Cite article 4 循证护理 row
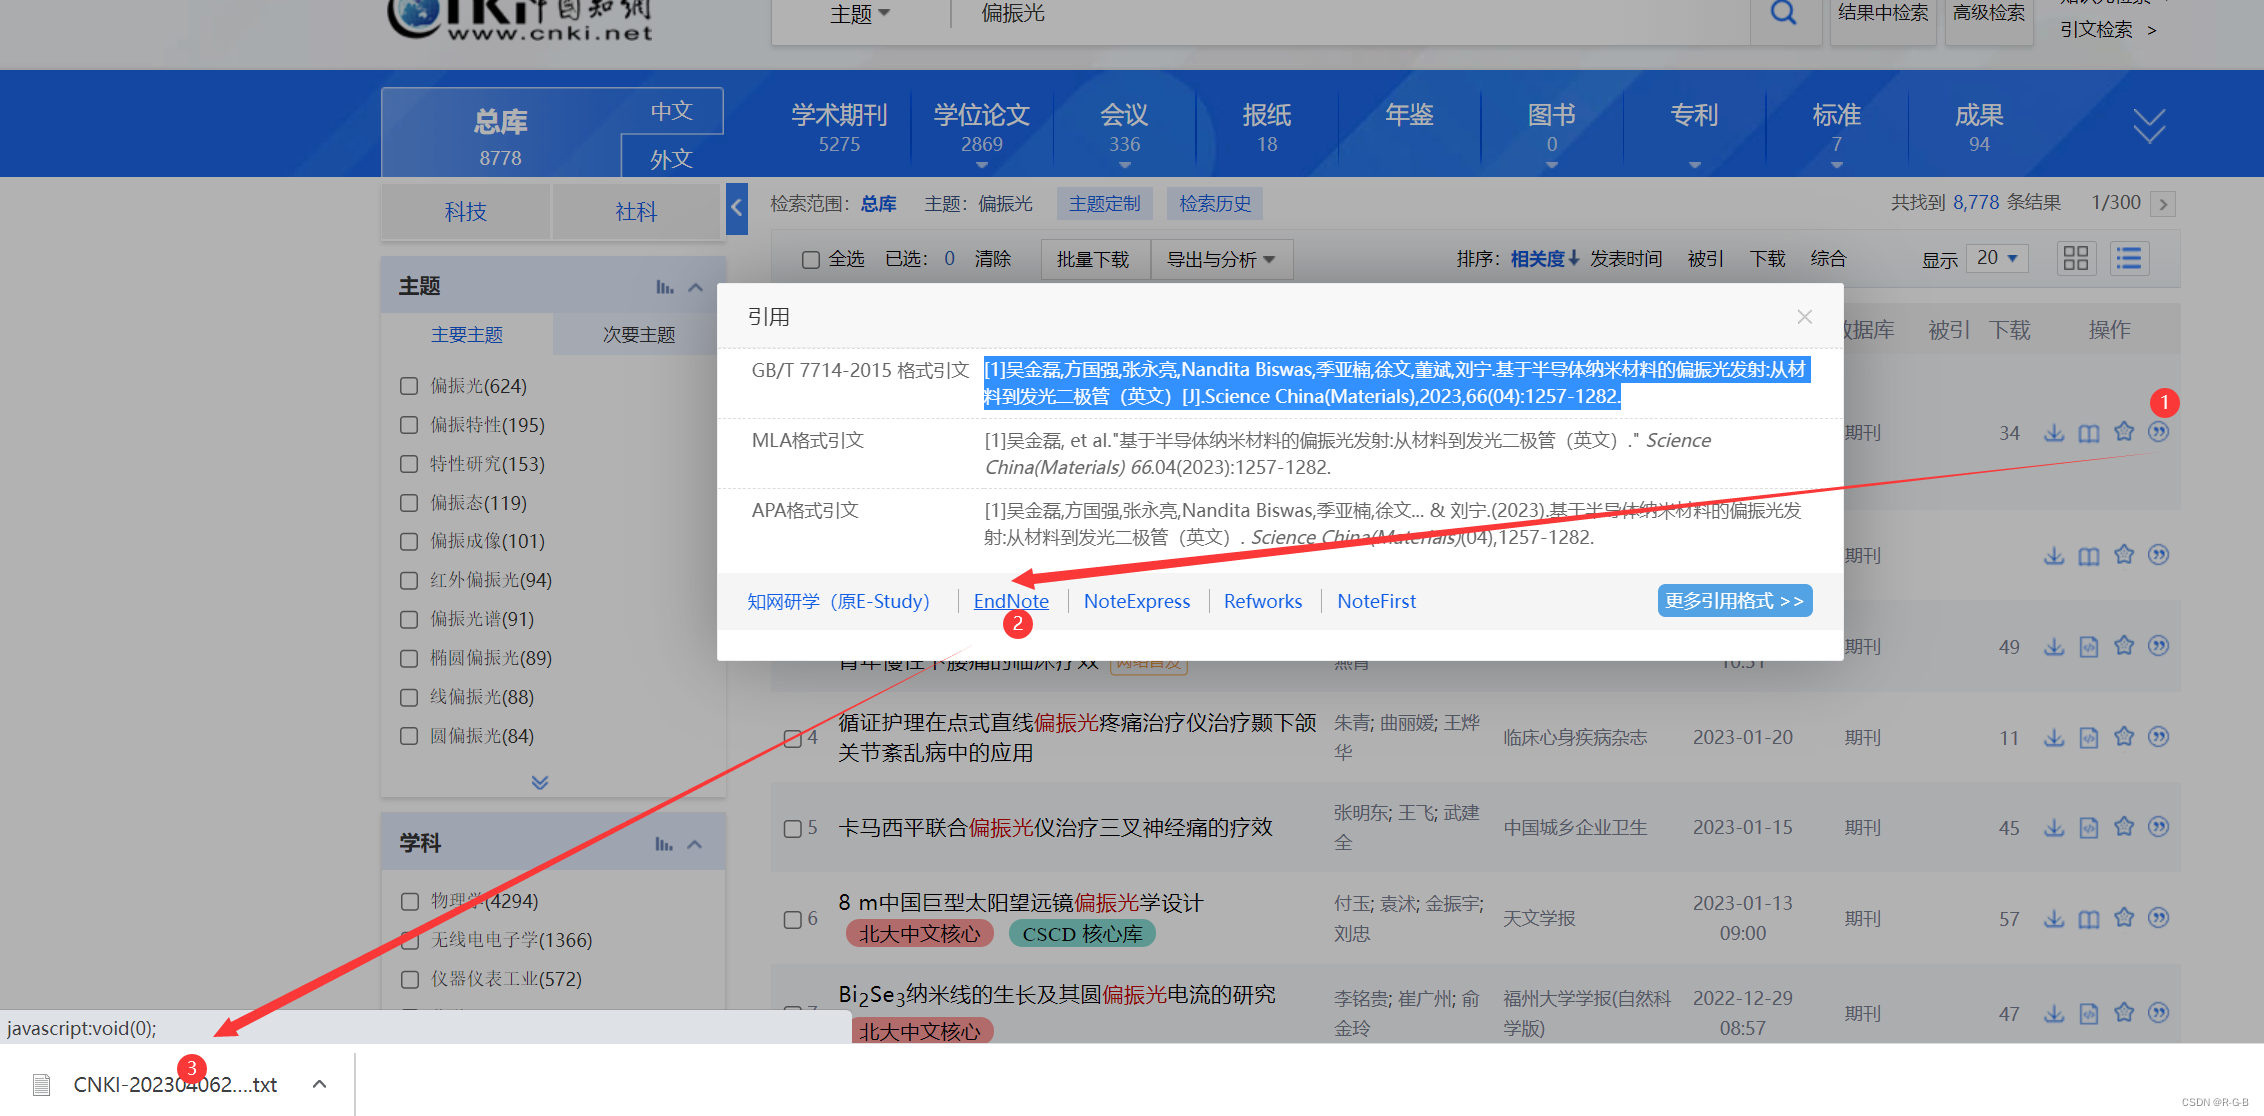 point(2159,737)
